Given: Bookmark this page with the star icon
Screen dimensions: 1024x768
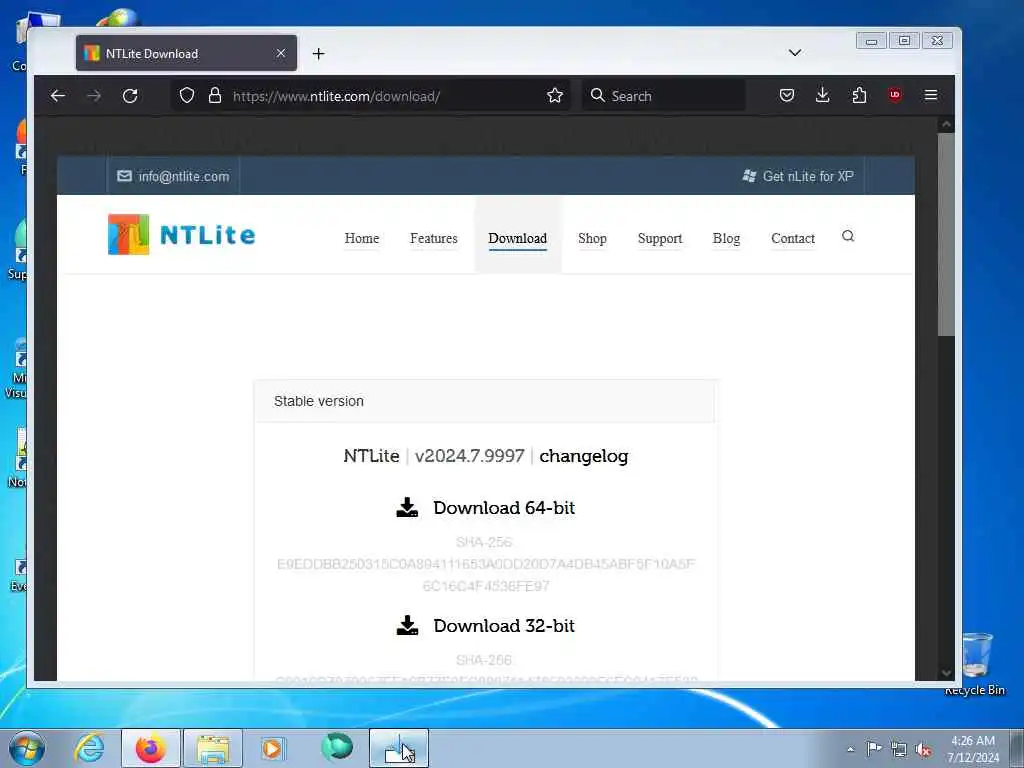Looking at the screenshot, I should [x=555, y=96].
